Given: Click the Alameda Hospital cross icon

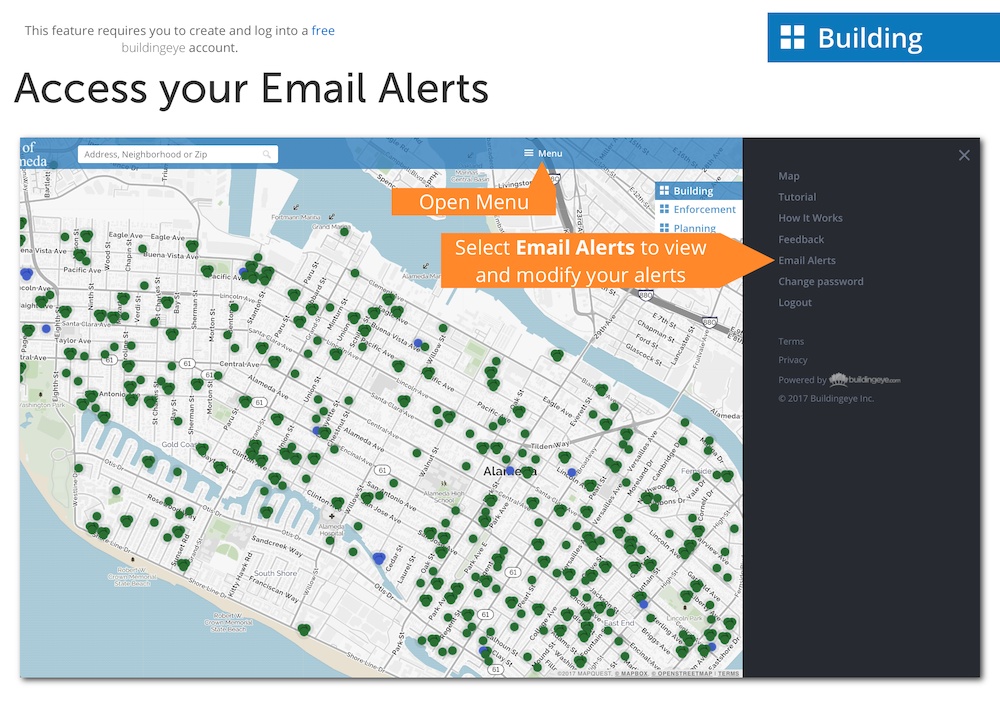Looking at the screenshot, I should click(x=332, y=516).
